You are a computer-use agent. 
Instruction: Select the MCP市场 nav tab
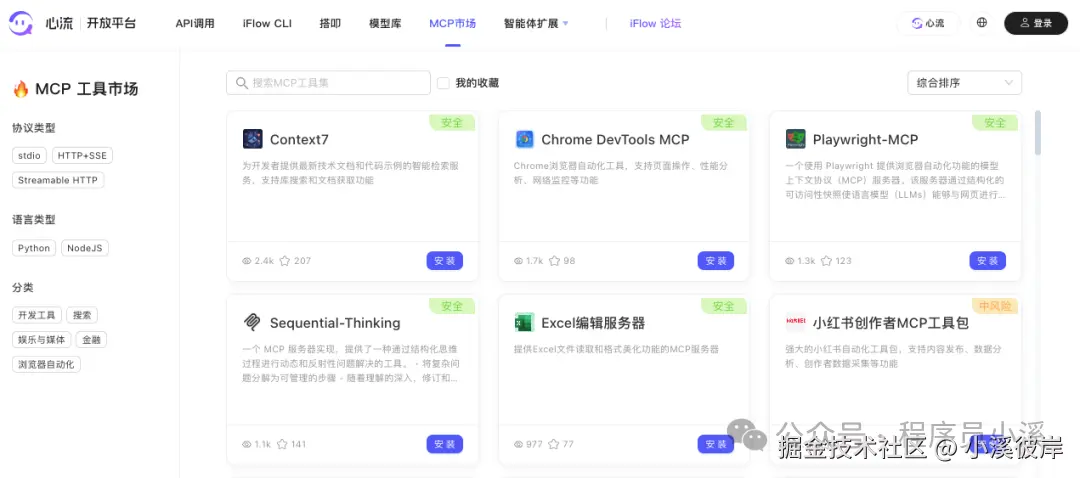453,23
